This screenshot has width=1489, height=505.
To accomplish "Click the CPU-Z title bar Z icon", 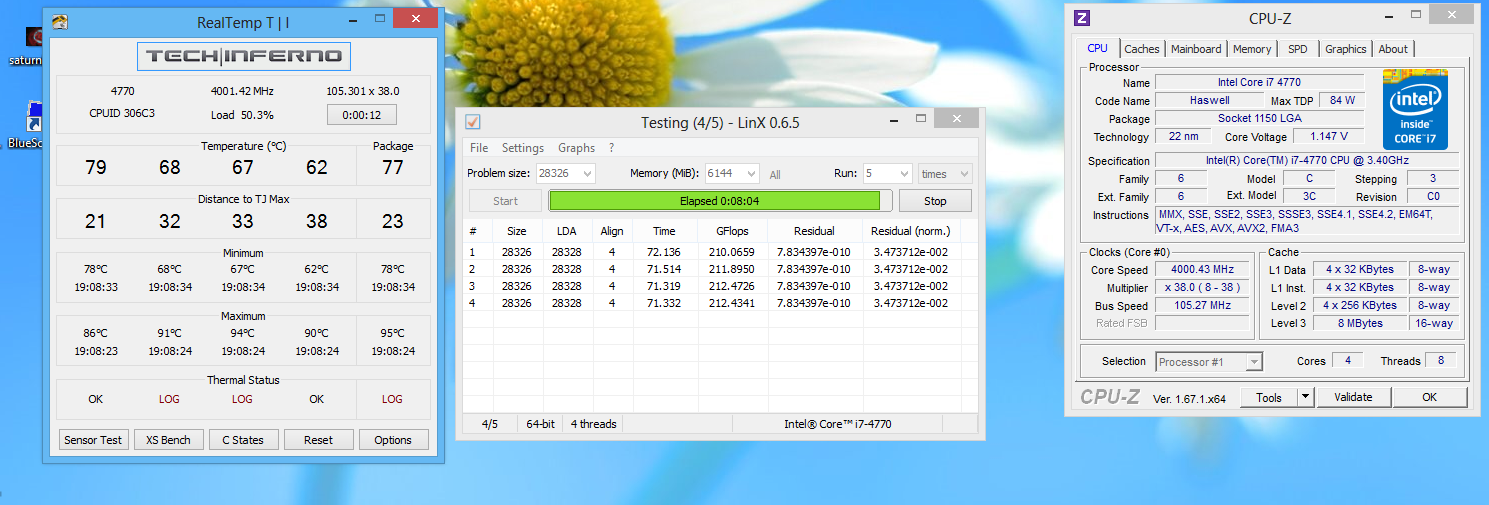I will pos(1082,17).
